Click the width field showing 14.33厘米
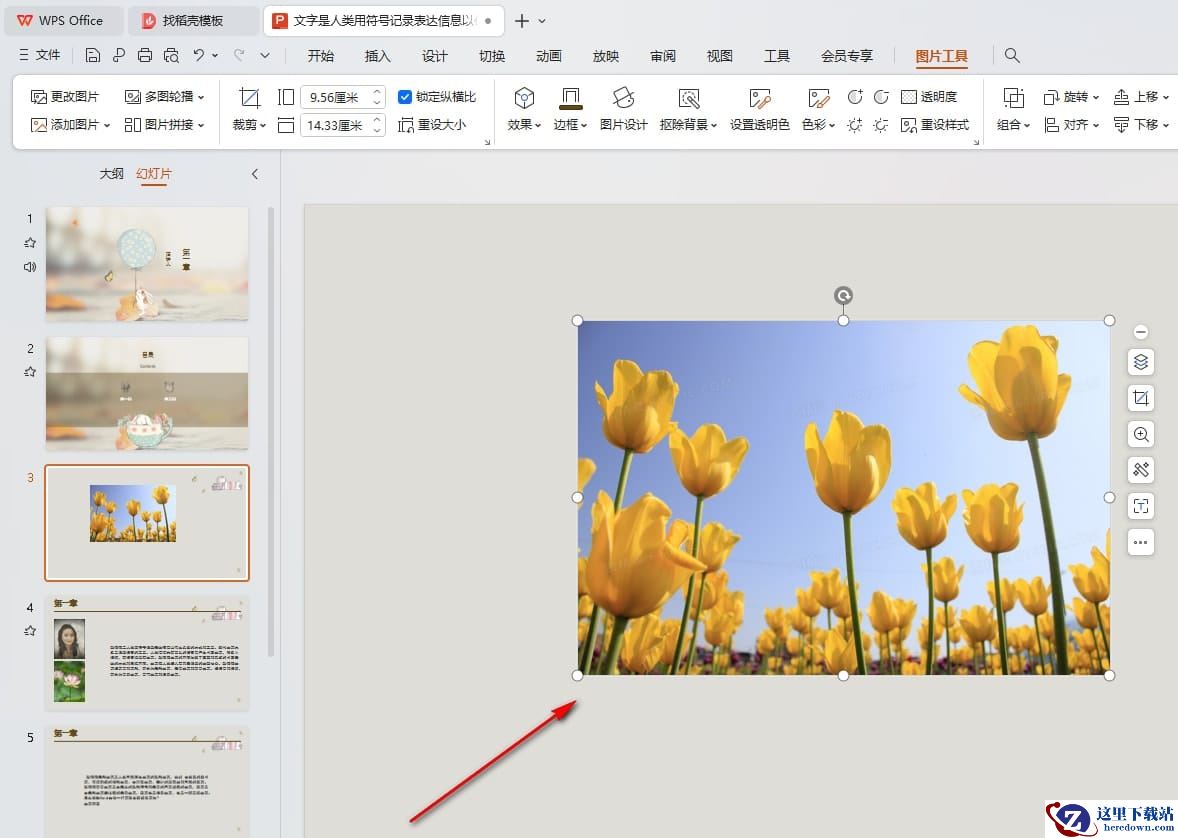Image resolution: width=1178 pixels, height=838 pixels. click(x=336, y=125)
